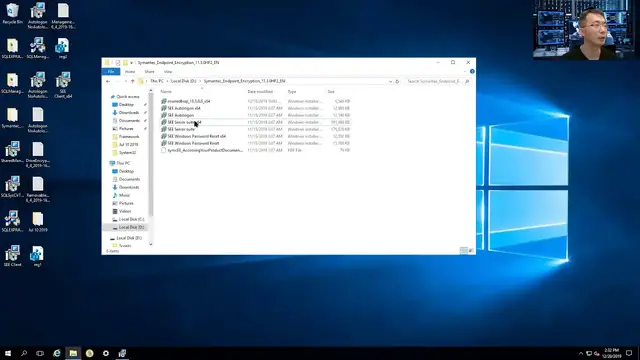Open the View ribbon tab
The height and width of the screenshot is (360, 640).
[x=168, y=71]
